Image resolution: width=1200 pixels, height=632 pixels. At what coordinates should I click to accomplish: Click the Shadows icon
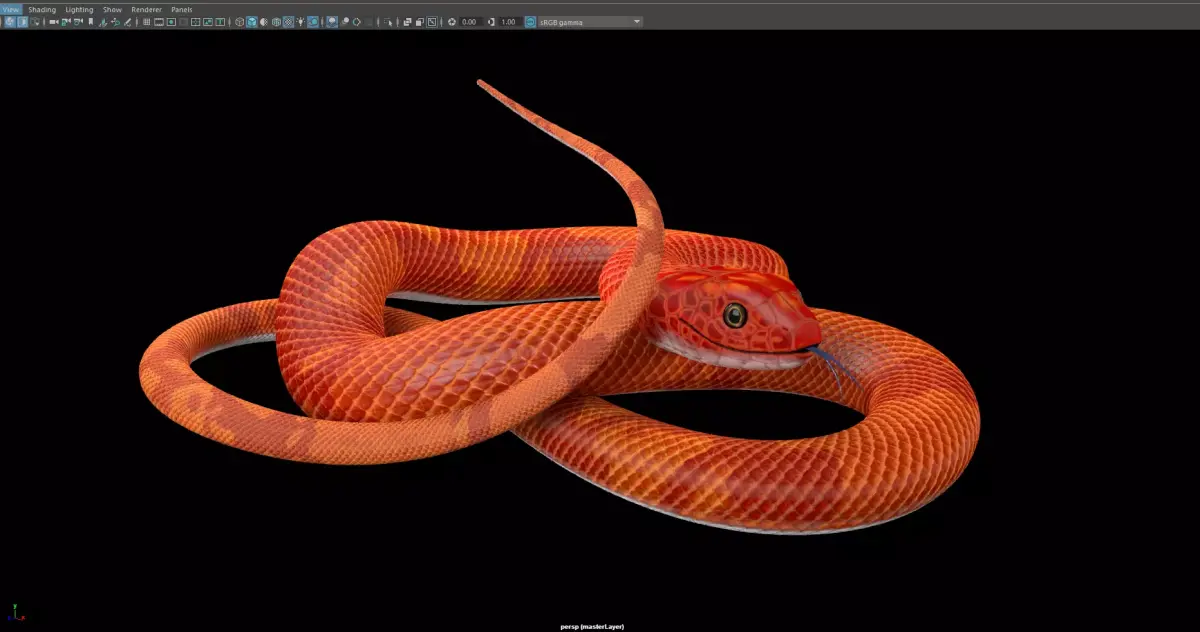(313, 22)
